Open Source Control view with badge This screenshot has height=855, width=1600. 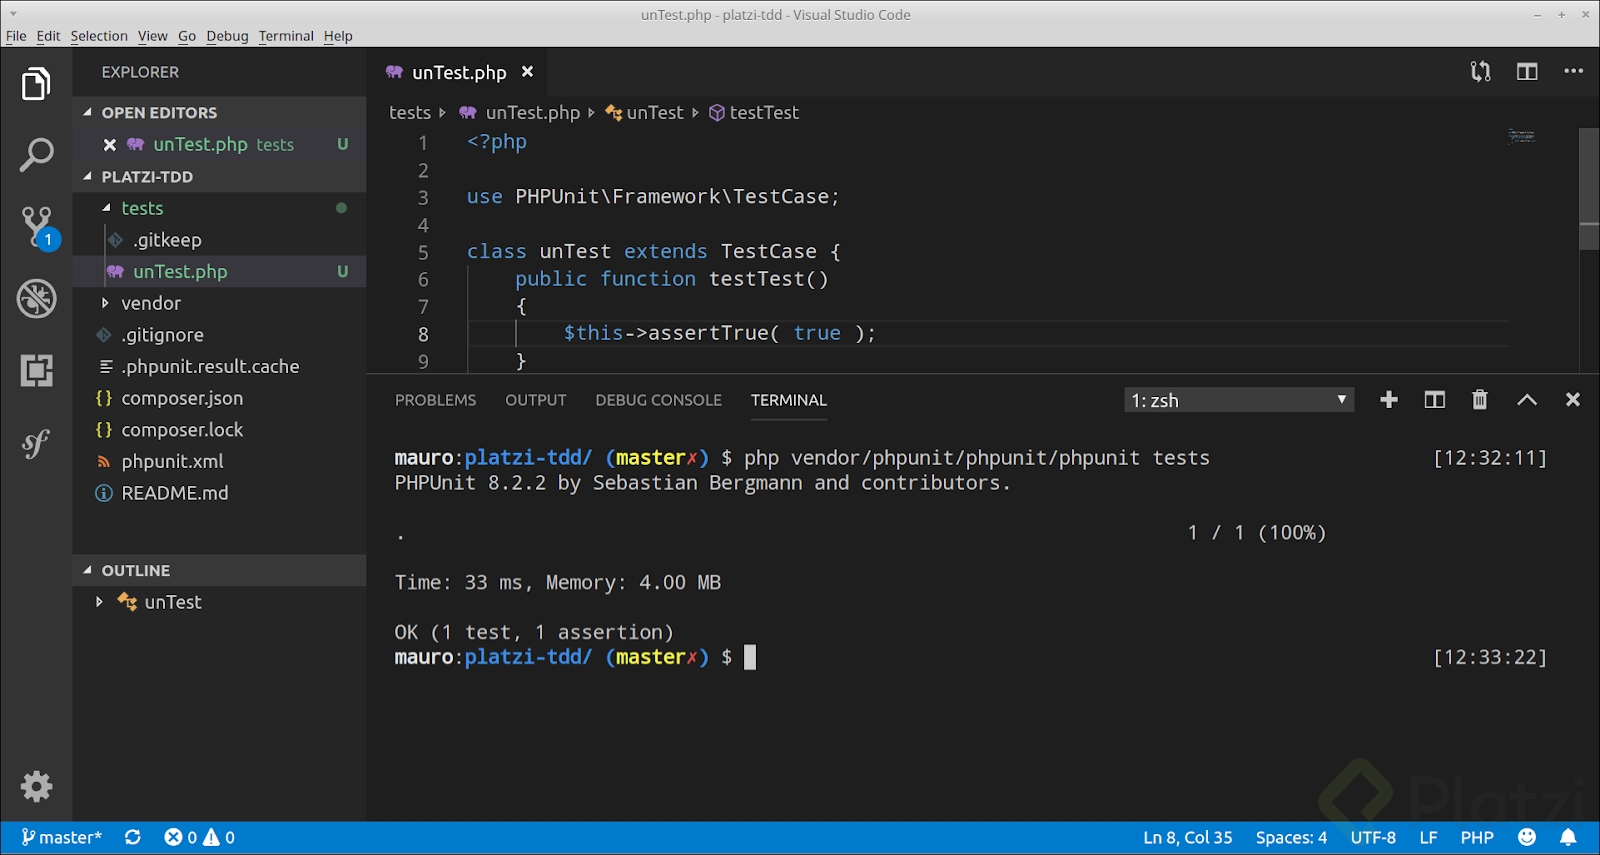[x=38, y=228]
